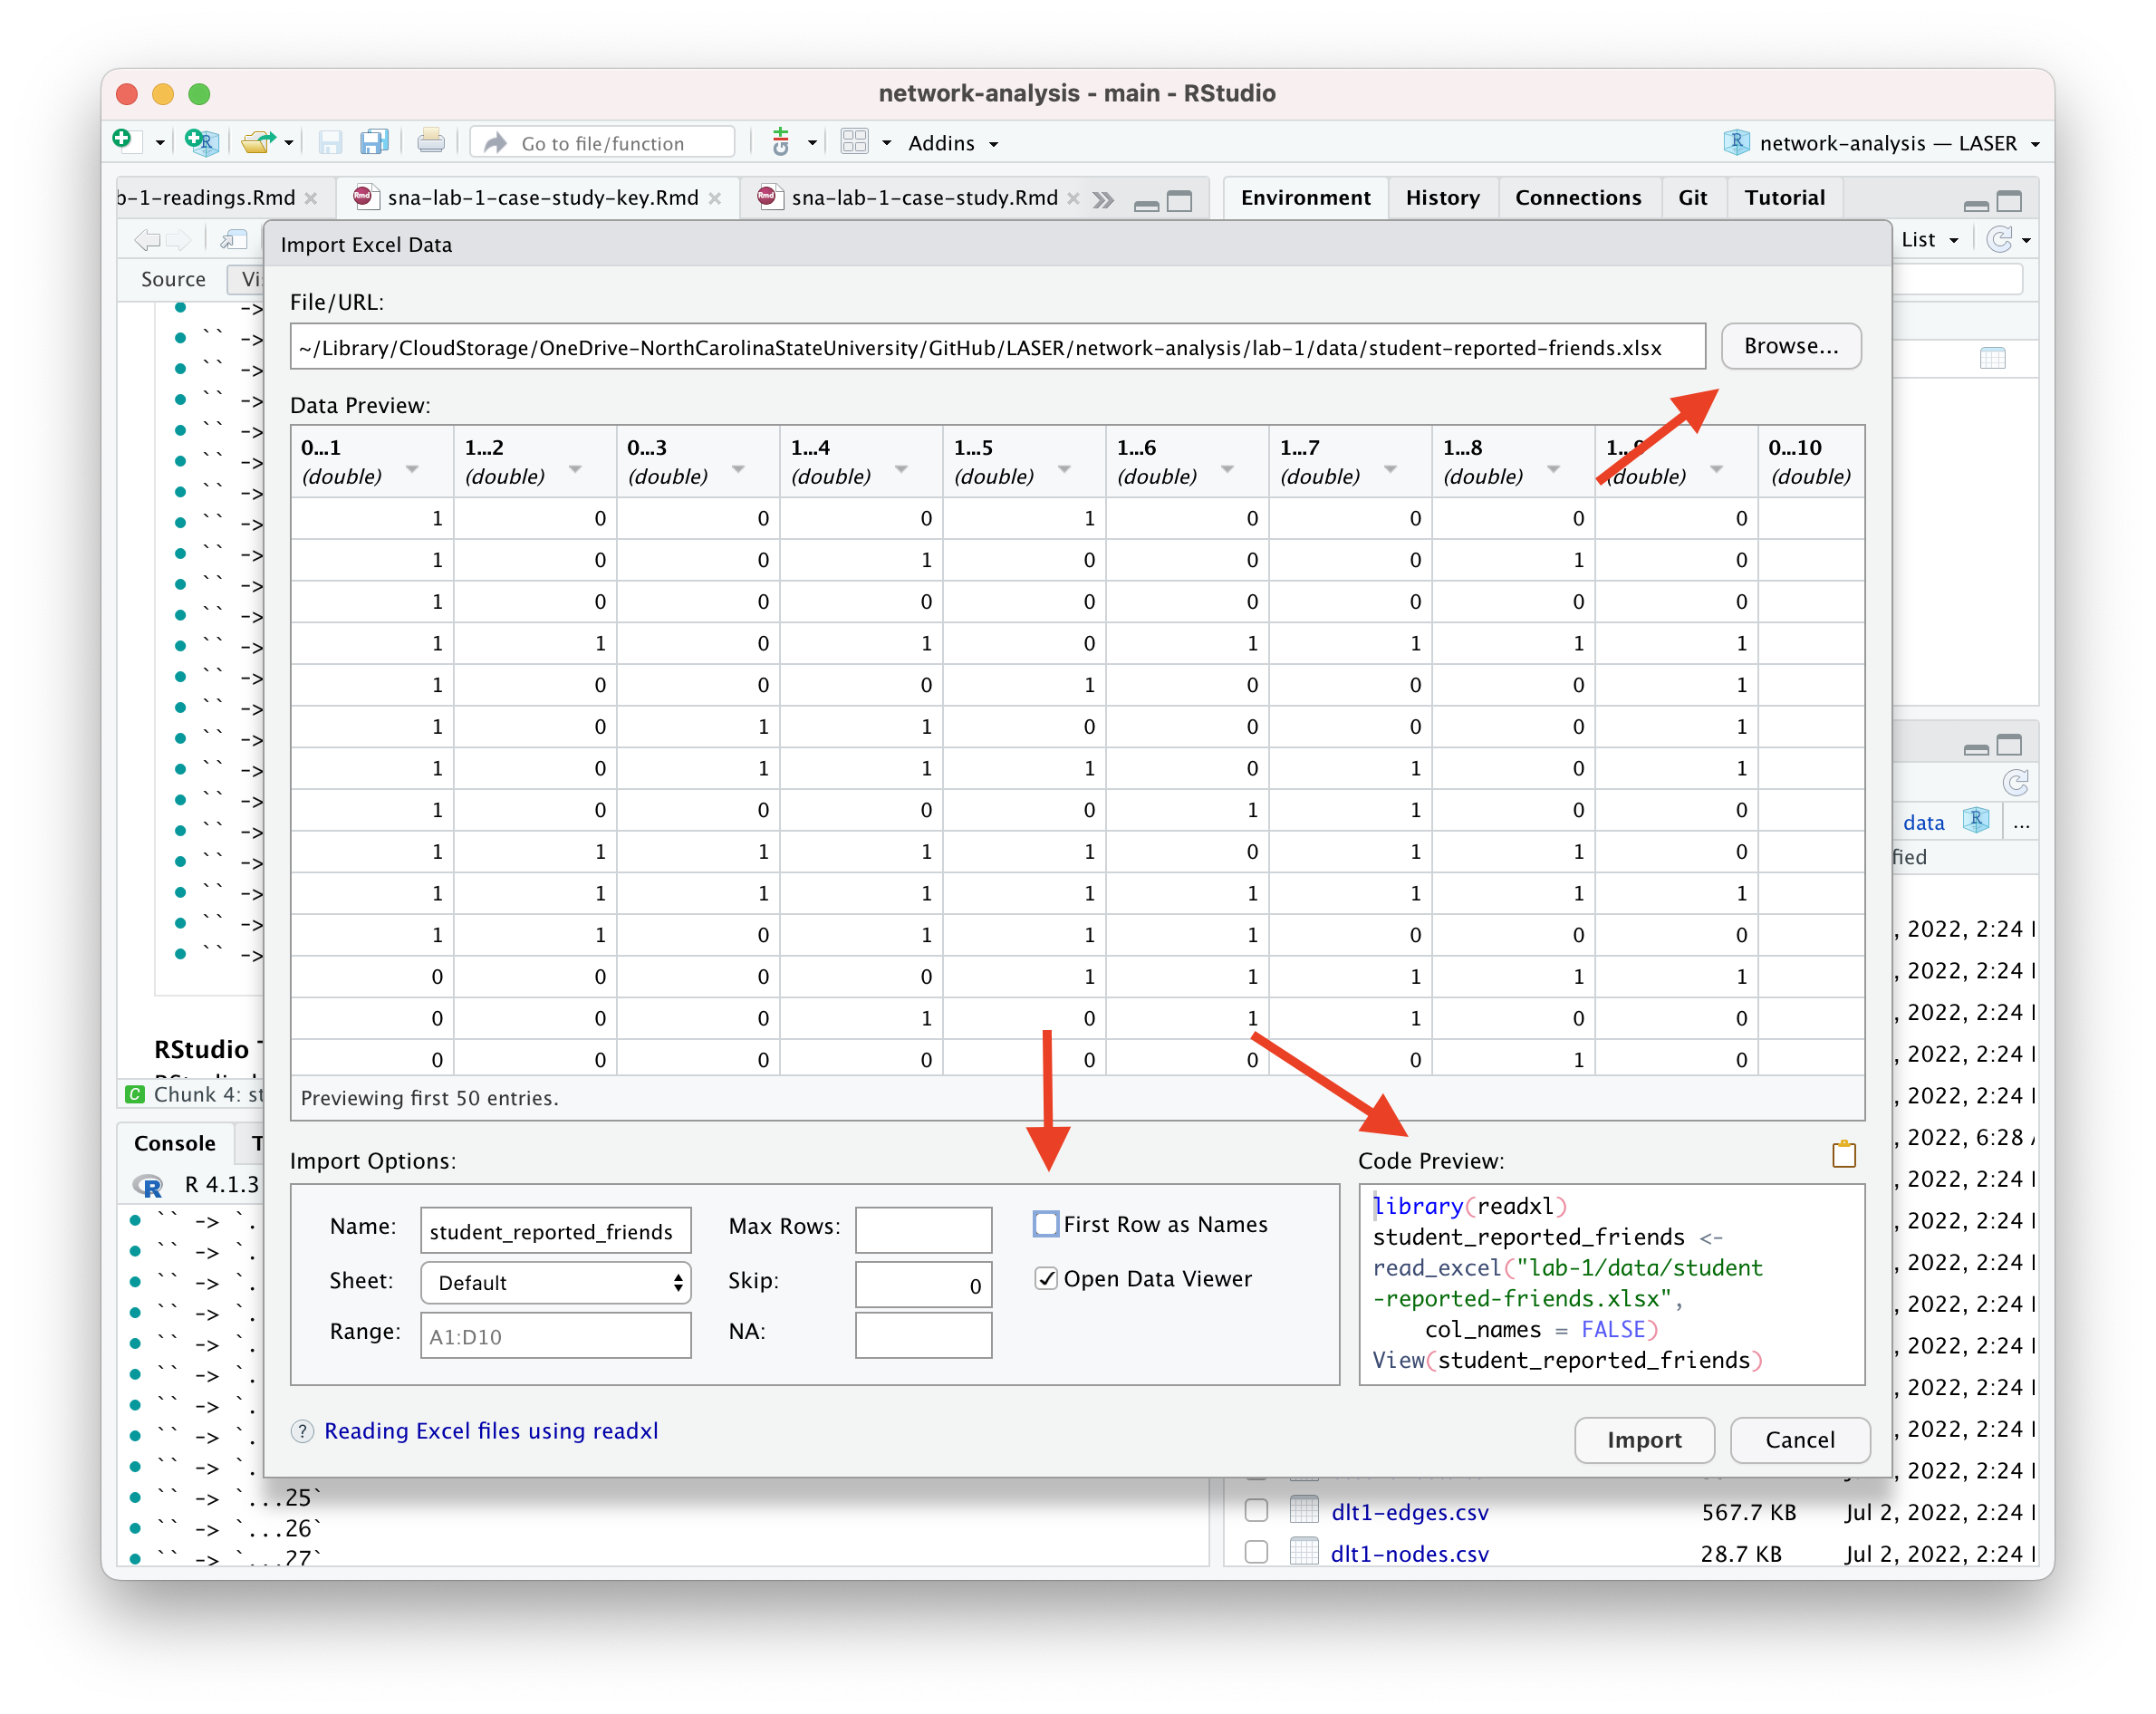Click the Browse... button
The width and height of the screenshot is (2156, 1714).
click(x=1791, y=346)
